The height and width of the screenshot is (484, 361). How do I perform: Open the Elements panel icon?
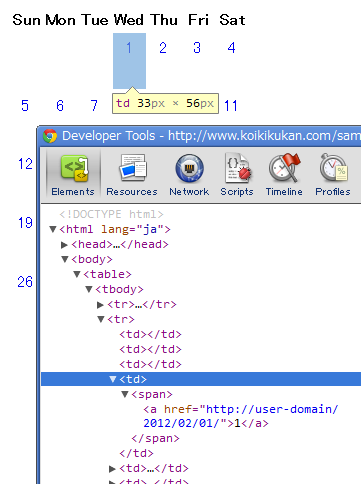pyautogui.click(x=74, y=168)
